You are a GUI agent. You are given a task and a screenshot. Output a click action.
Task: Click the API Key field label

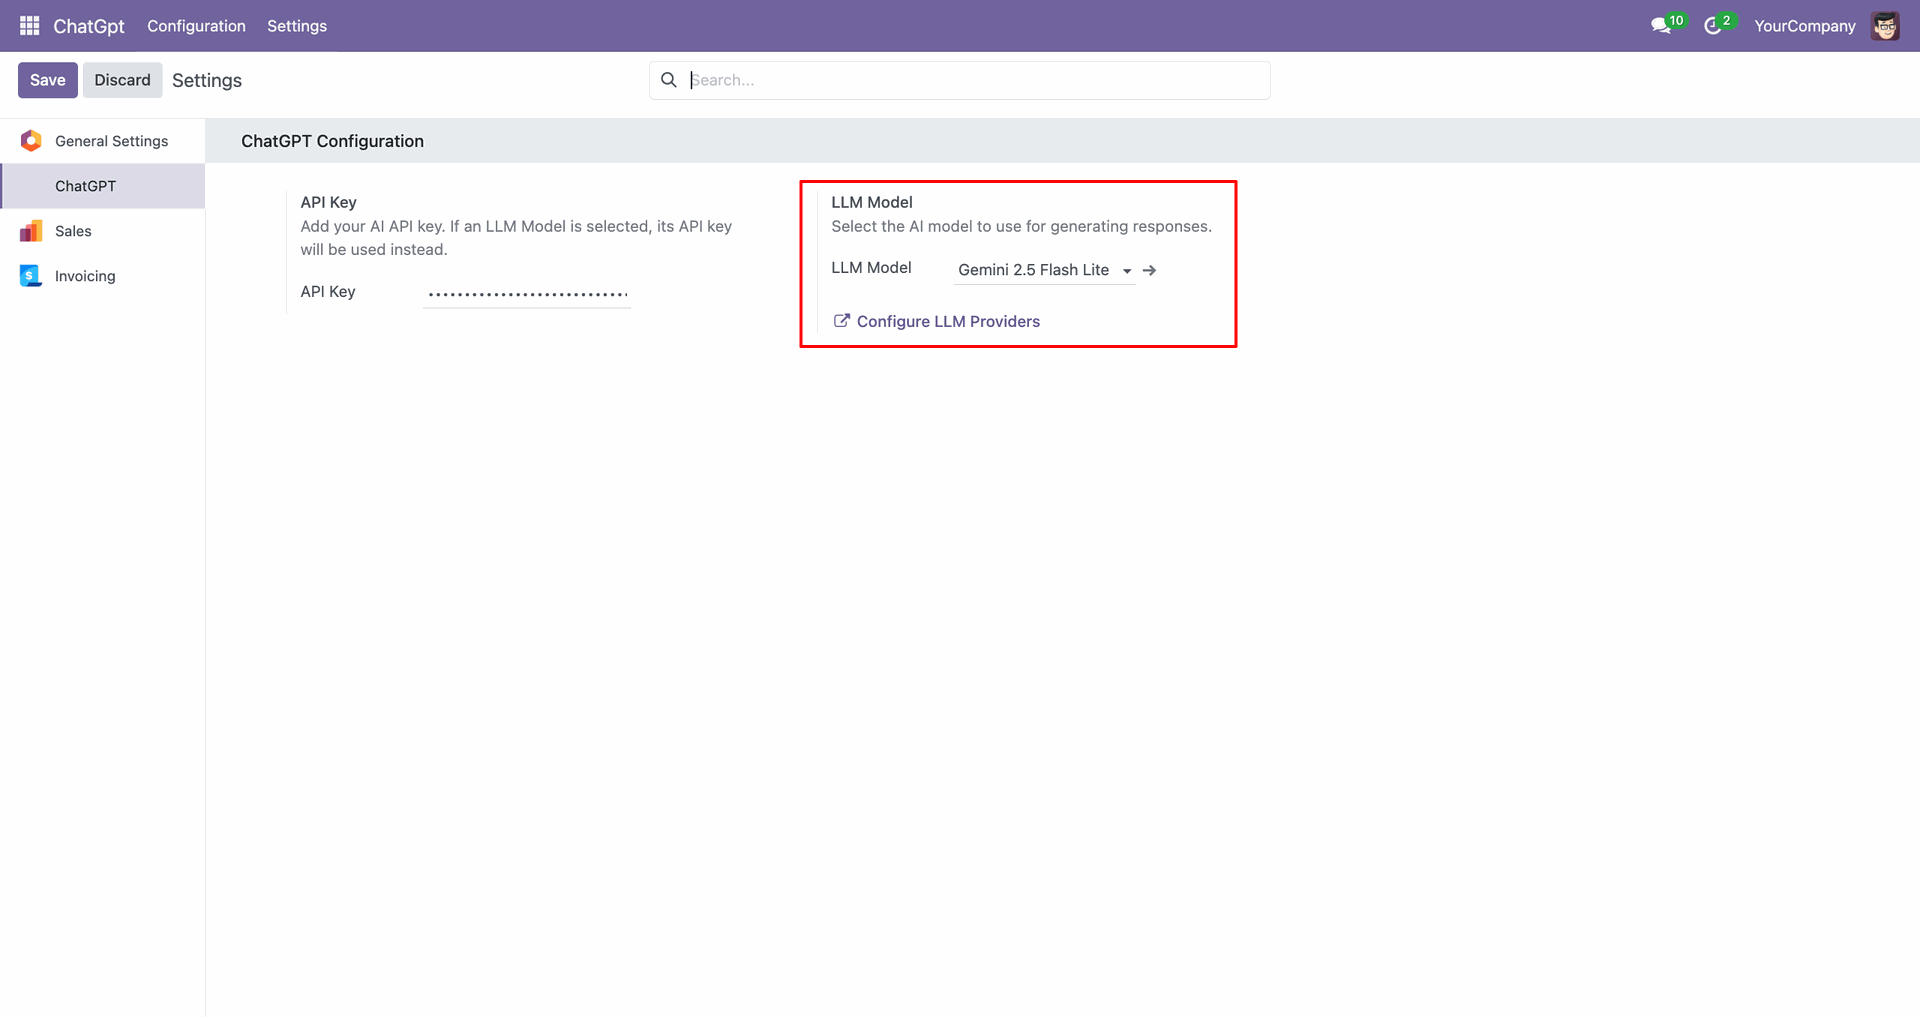(x=328, y=292)
